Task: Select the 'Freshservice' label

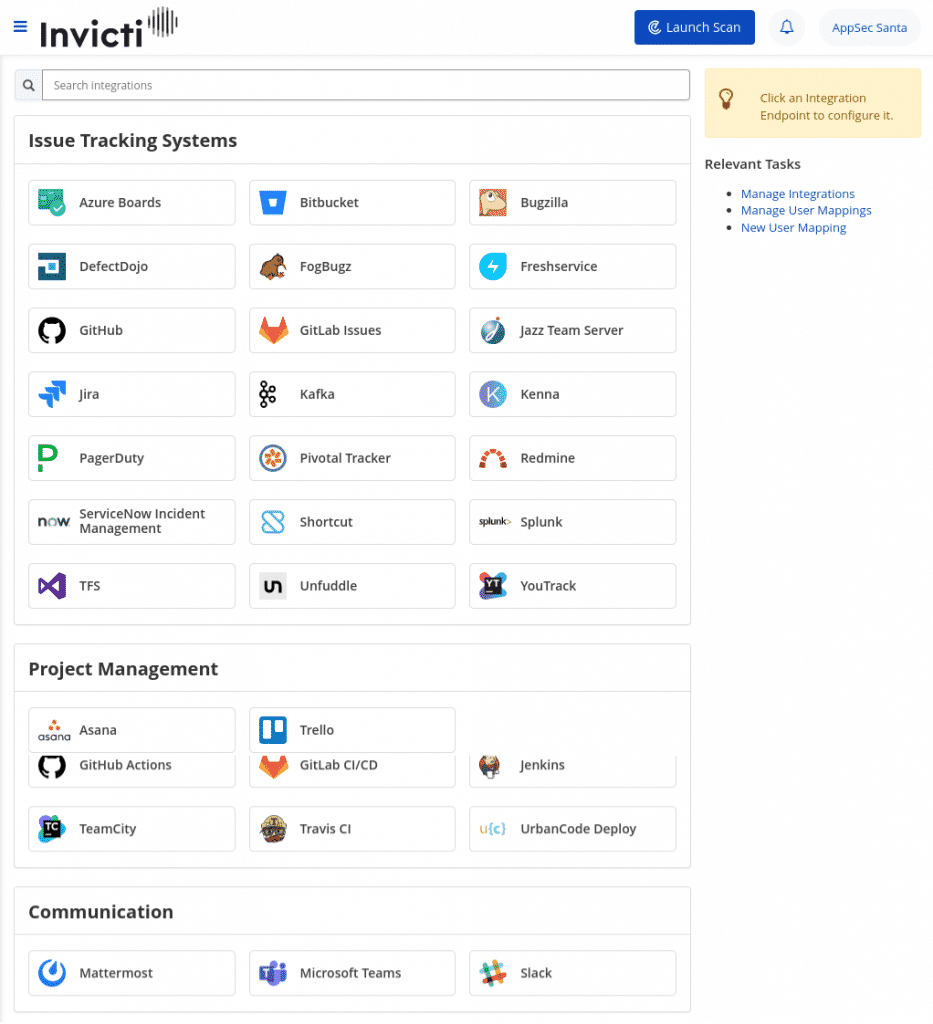Action: click(558, 266)
